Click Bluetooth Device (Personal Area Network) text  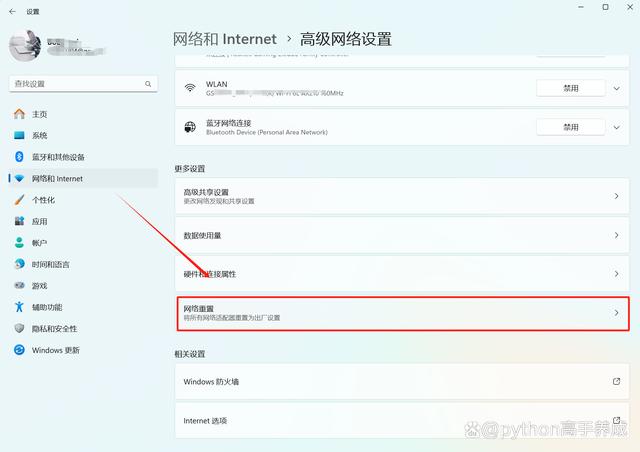267,132
